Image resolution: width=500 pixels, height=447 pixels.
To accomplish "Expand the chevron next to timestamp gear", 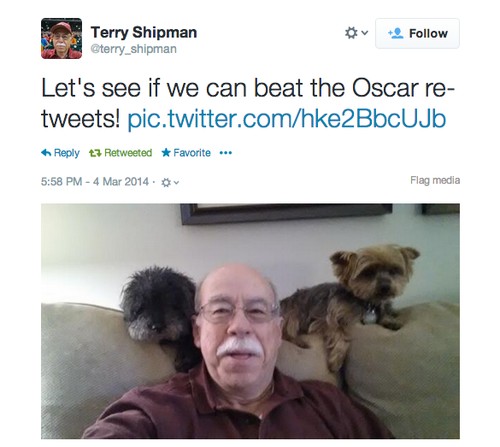I will (176, 182).
